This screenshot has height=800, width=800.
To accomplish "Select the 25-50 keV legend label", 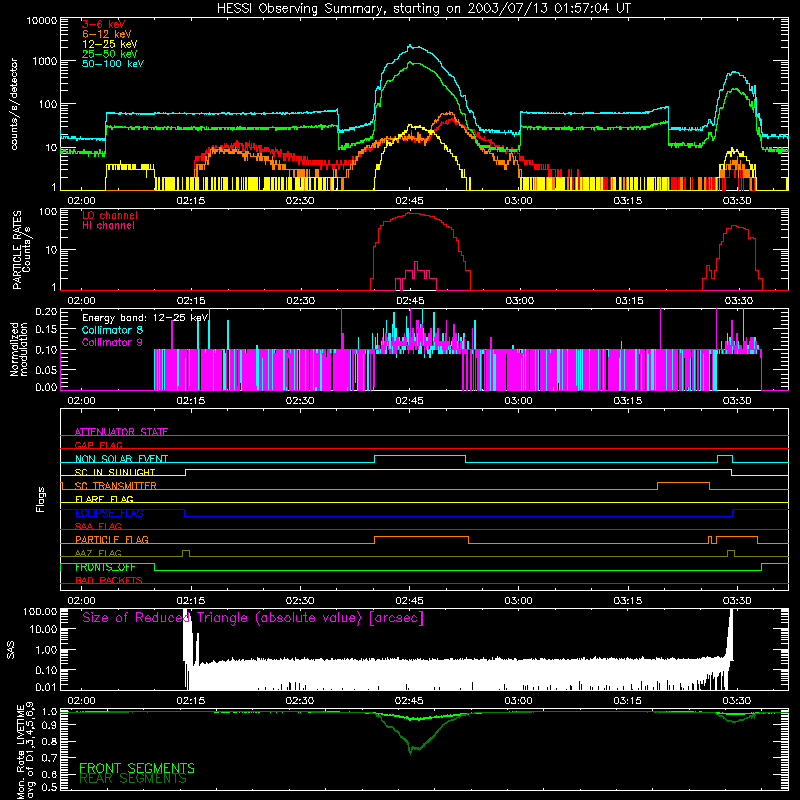I will tap(110, 54).
